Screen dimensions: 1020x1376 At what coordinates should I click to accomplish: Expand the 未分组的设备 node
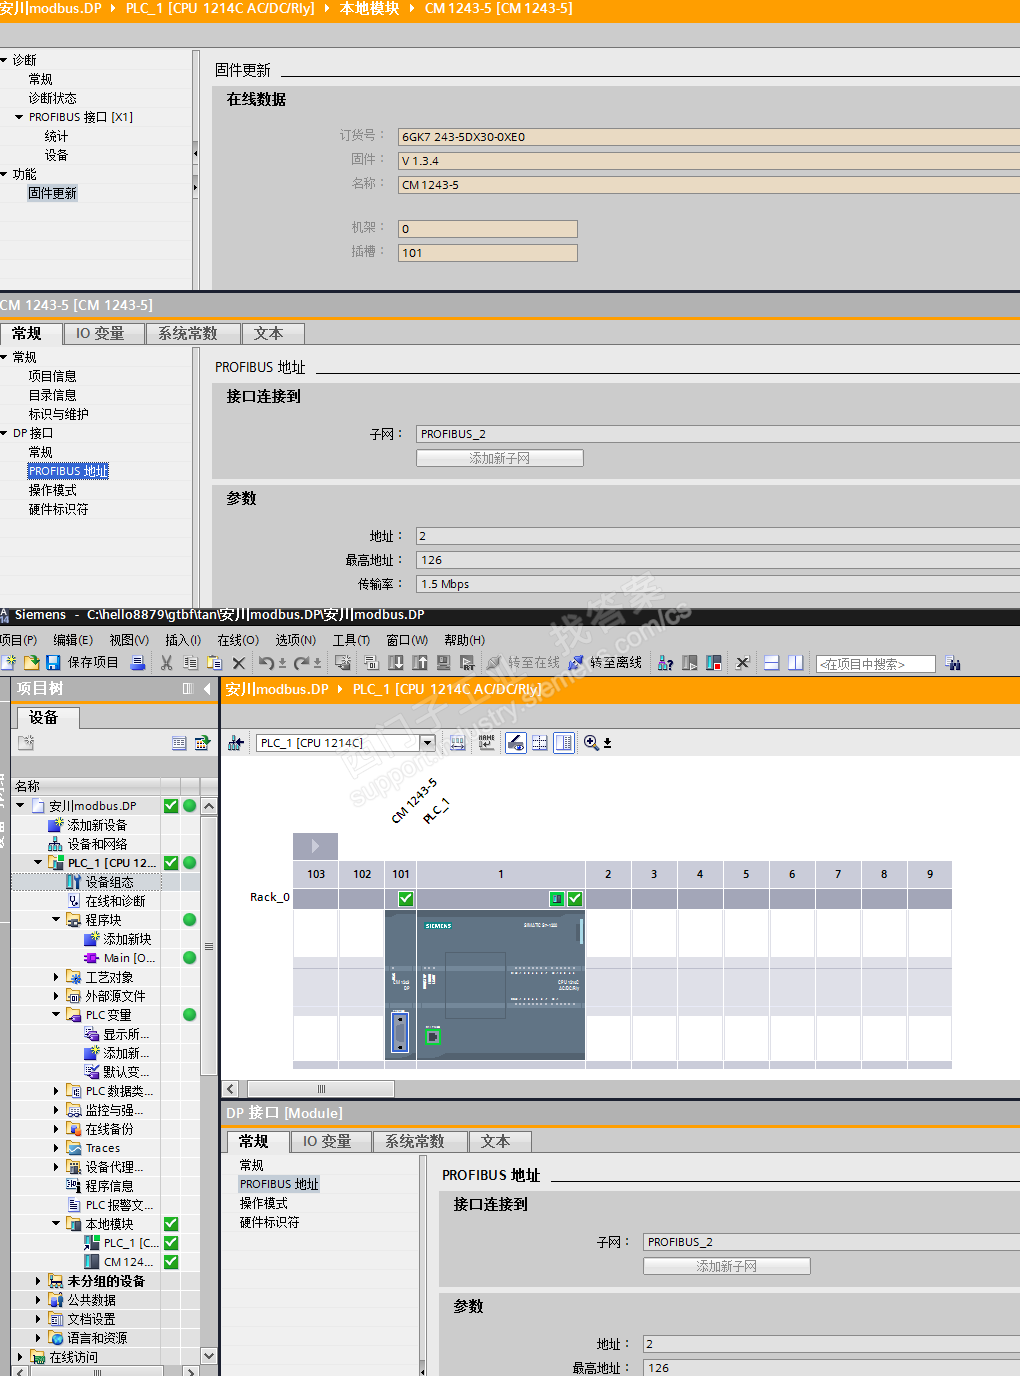coord(38,1281)
